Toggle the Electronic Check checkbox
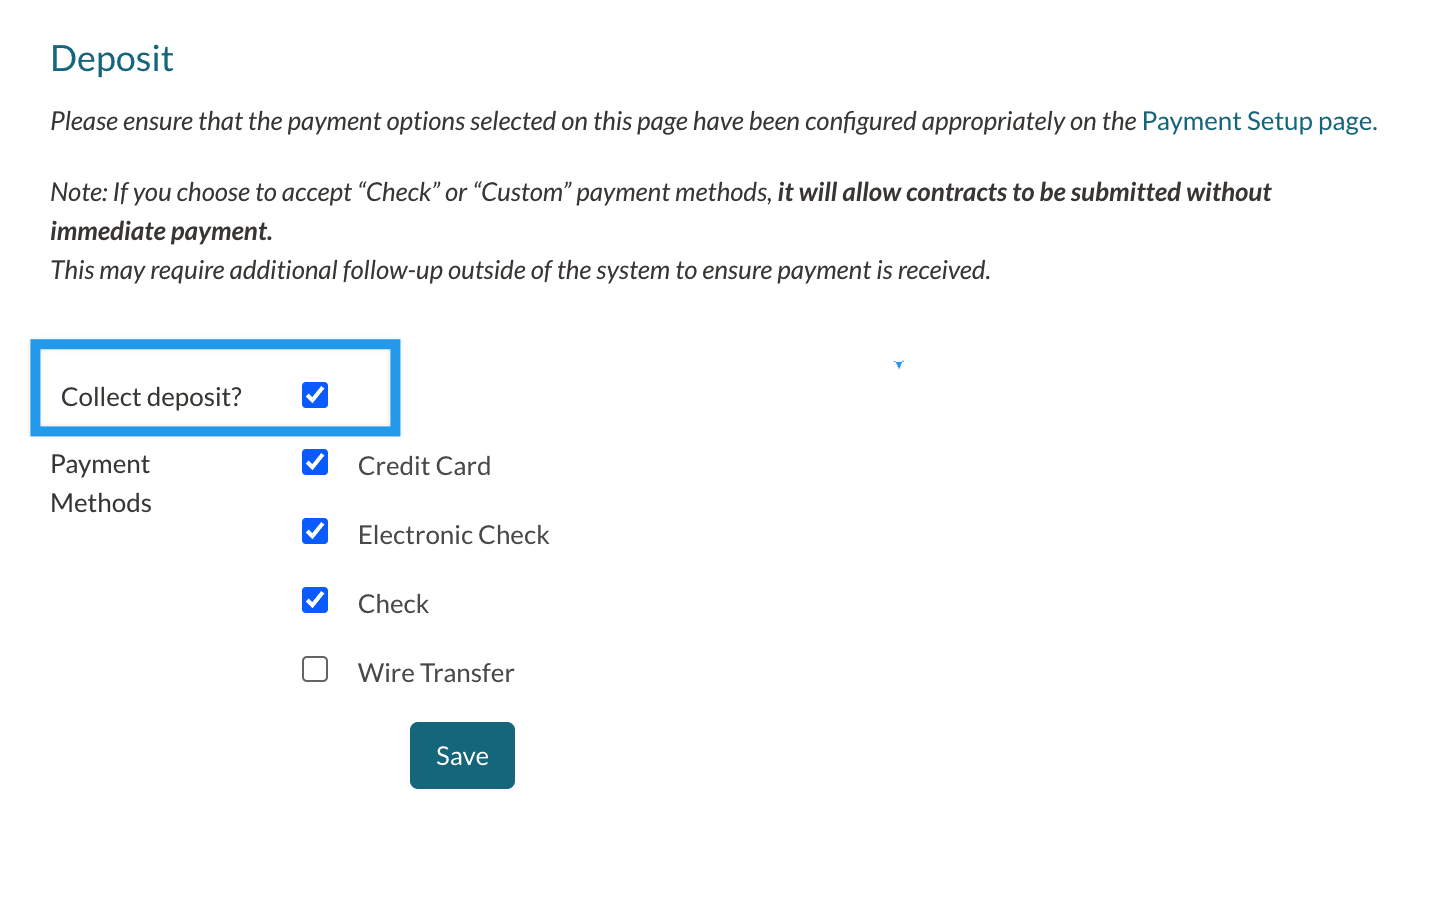 click(x=315, y=531)
